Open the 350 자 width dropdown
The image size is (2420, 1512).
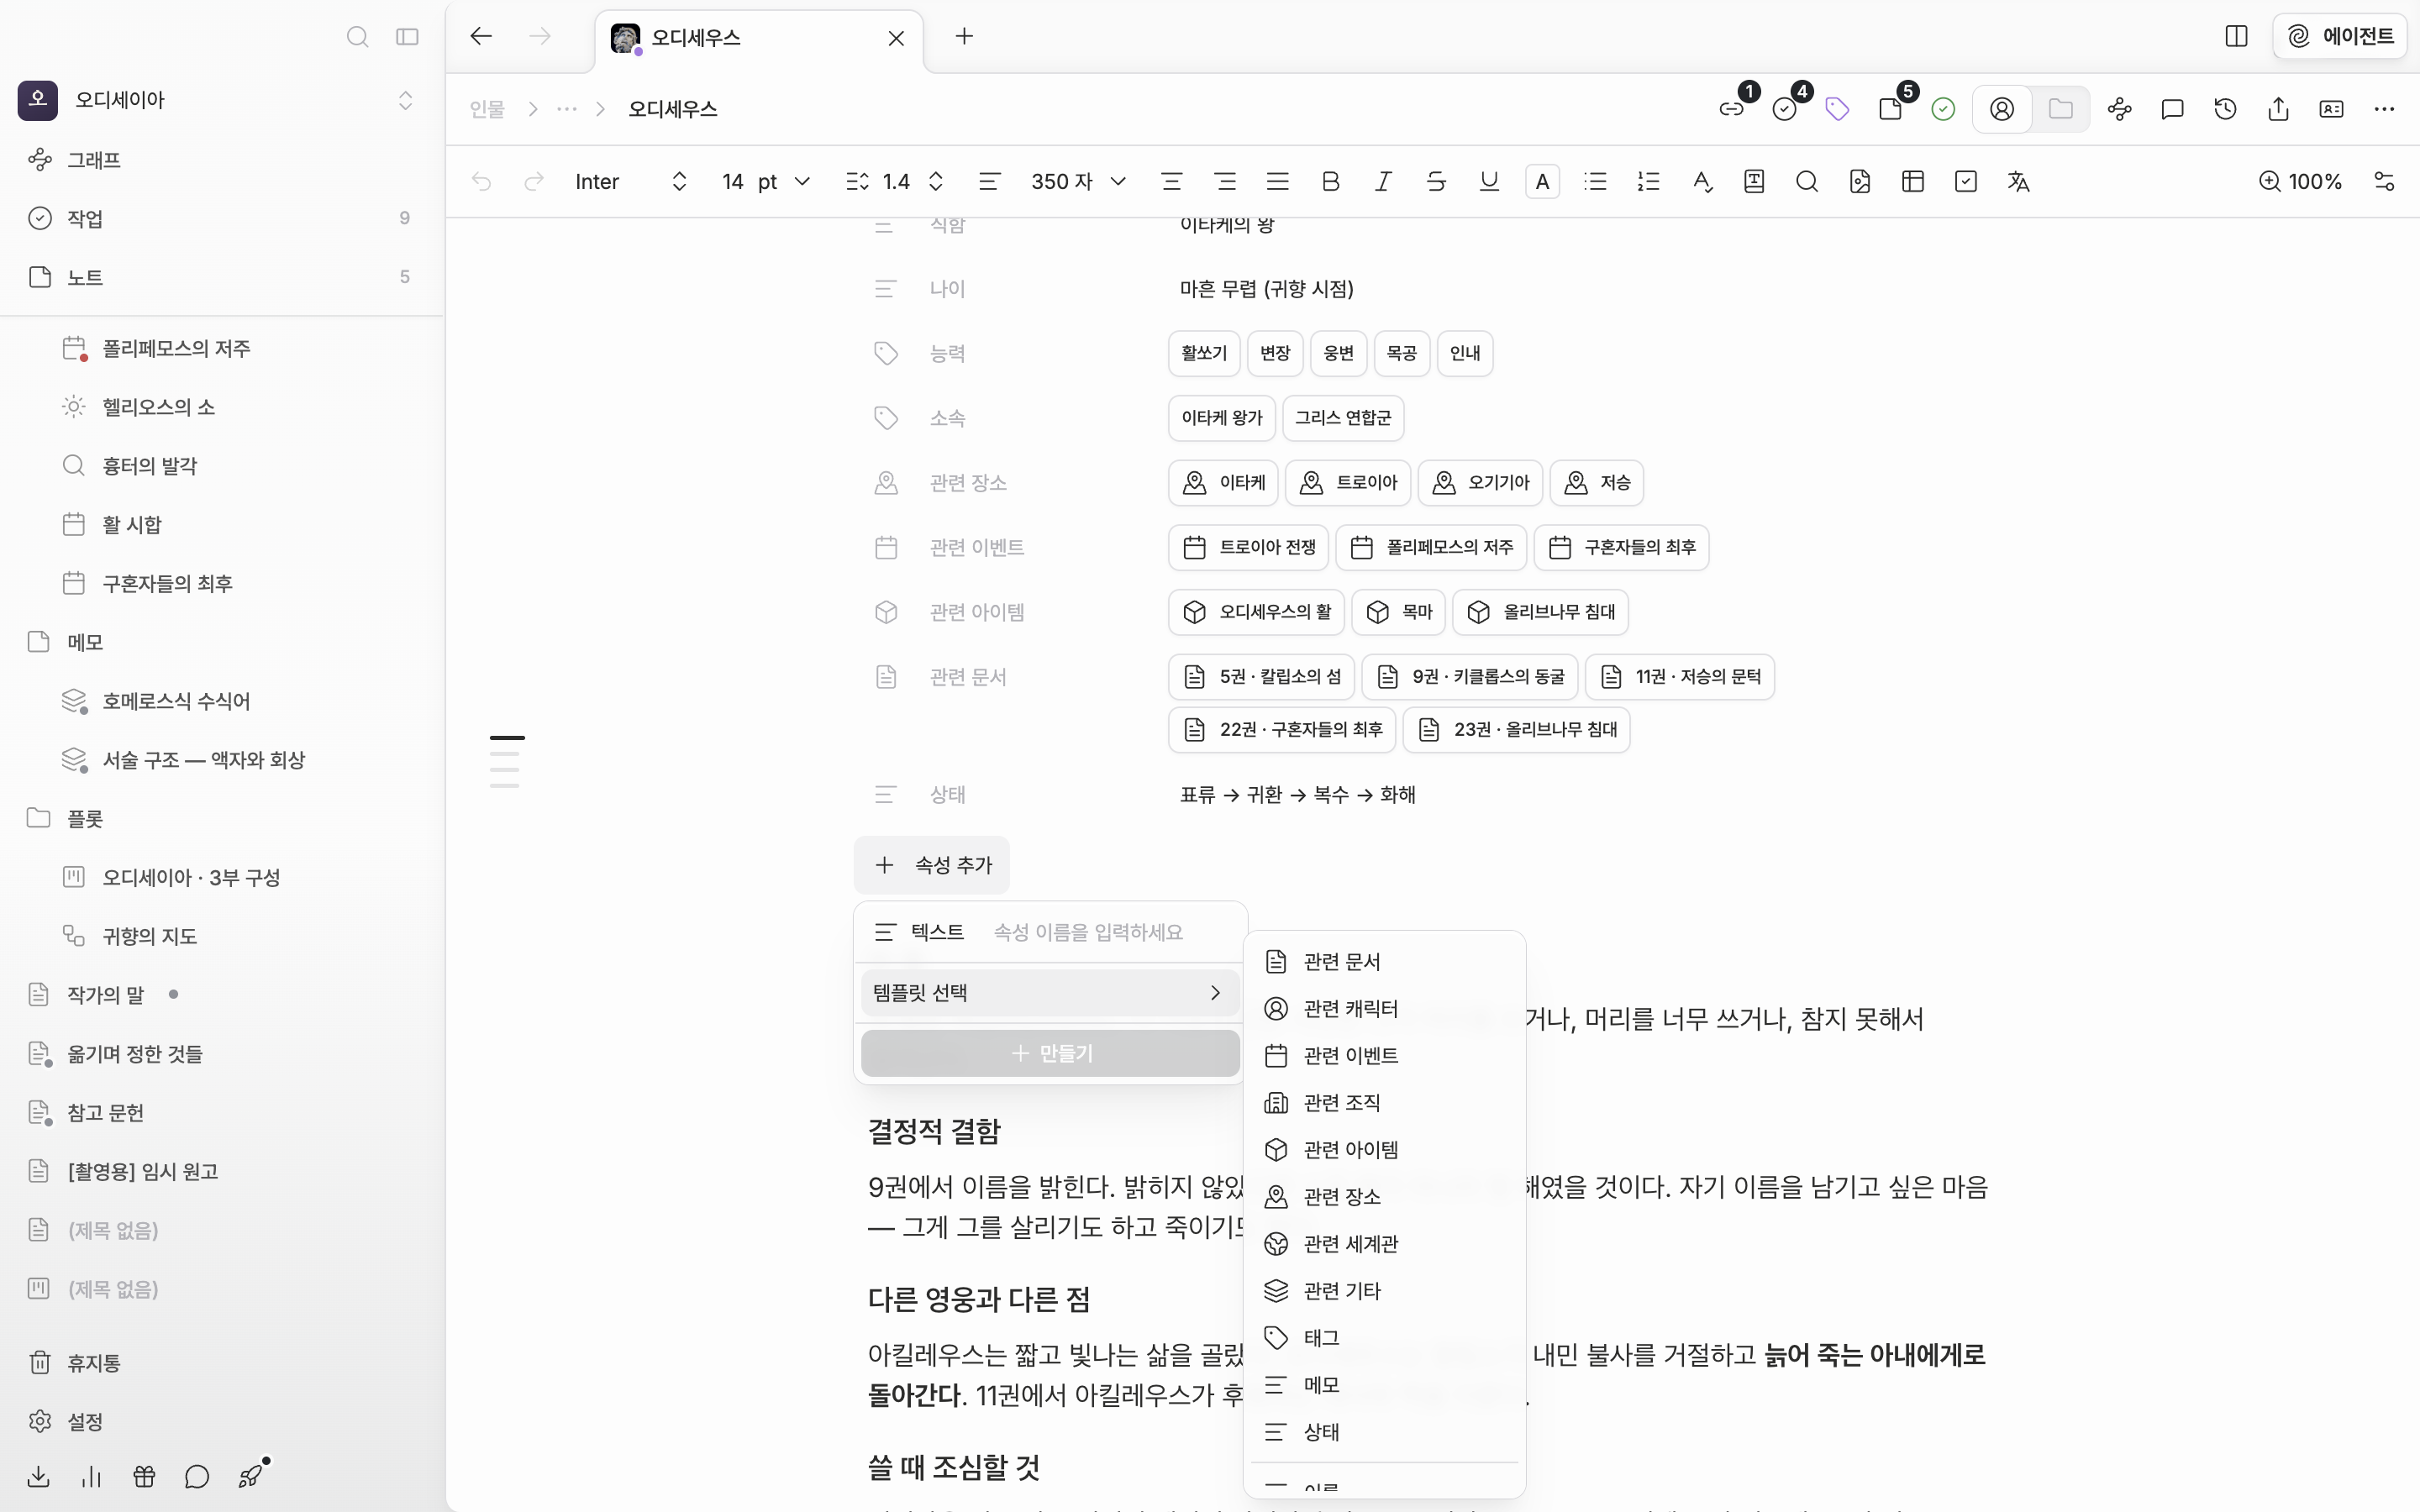click(1078, 181)
